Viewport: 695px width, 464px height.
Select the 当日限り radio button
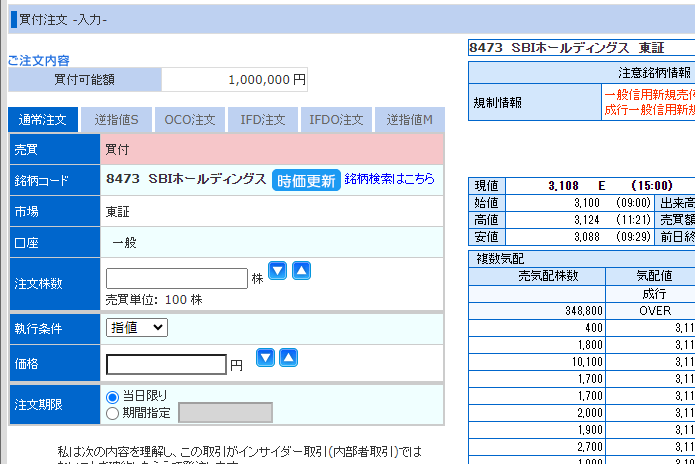tap(113, 397)
